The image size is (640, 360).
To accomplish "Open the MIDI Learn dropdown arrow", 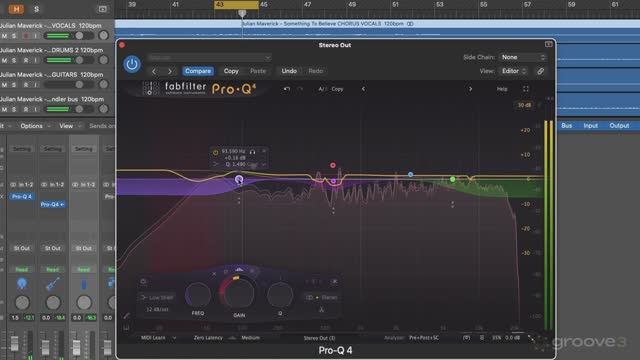I will coord(174,338).
